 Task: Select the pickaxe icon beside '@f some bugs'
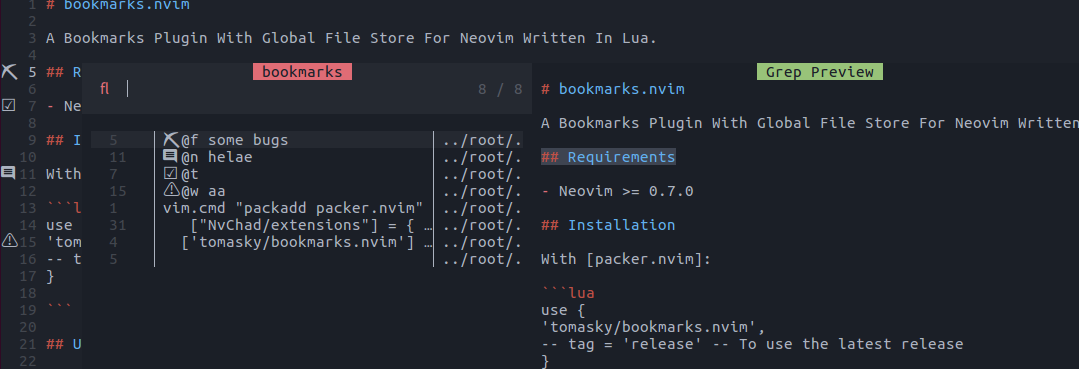point(171,140)
